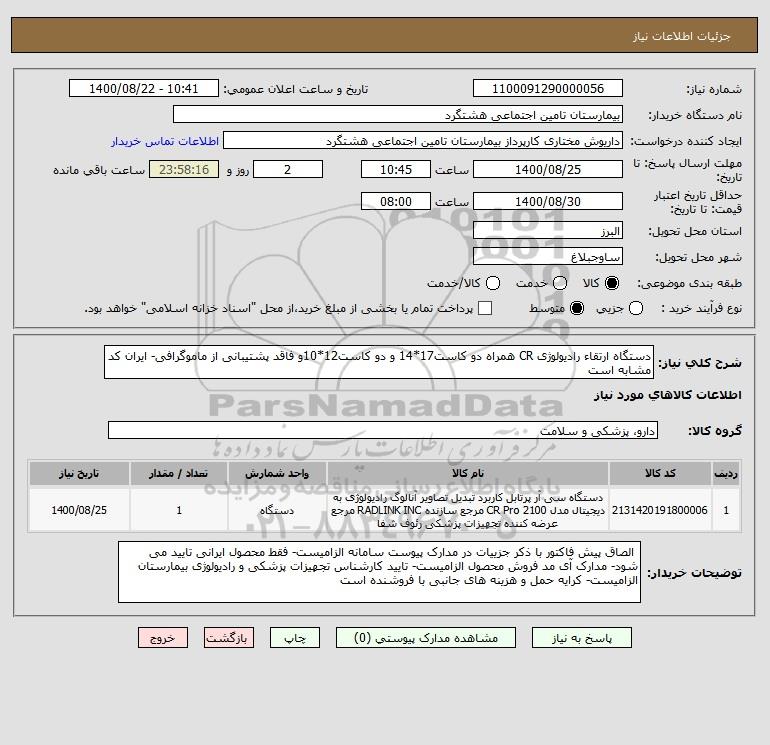This screenshot has height=745, width=770.
Task: Click the بازگشت back button
Action: coord(229,638)
